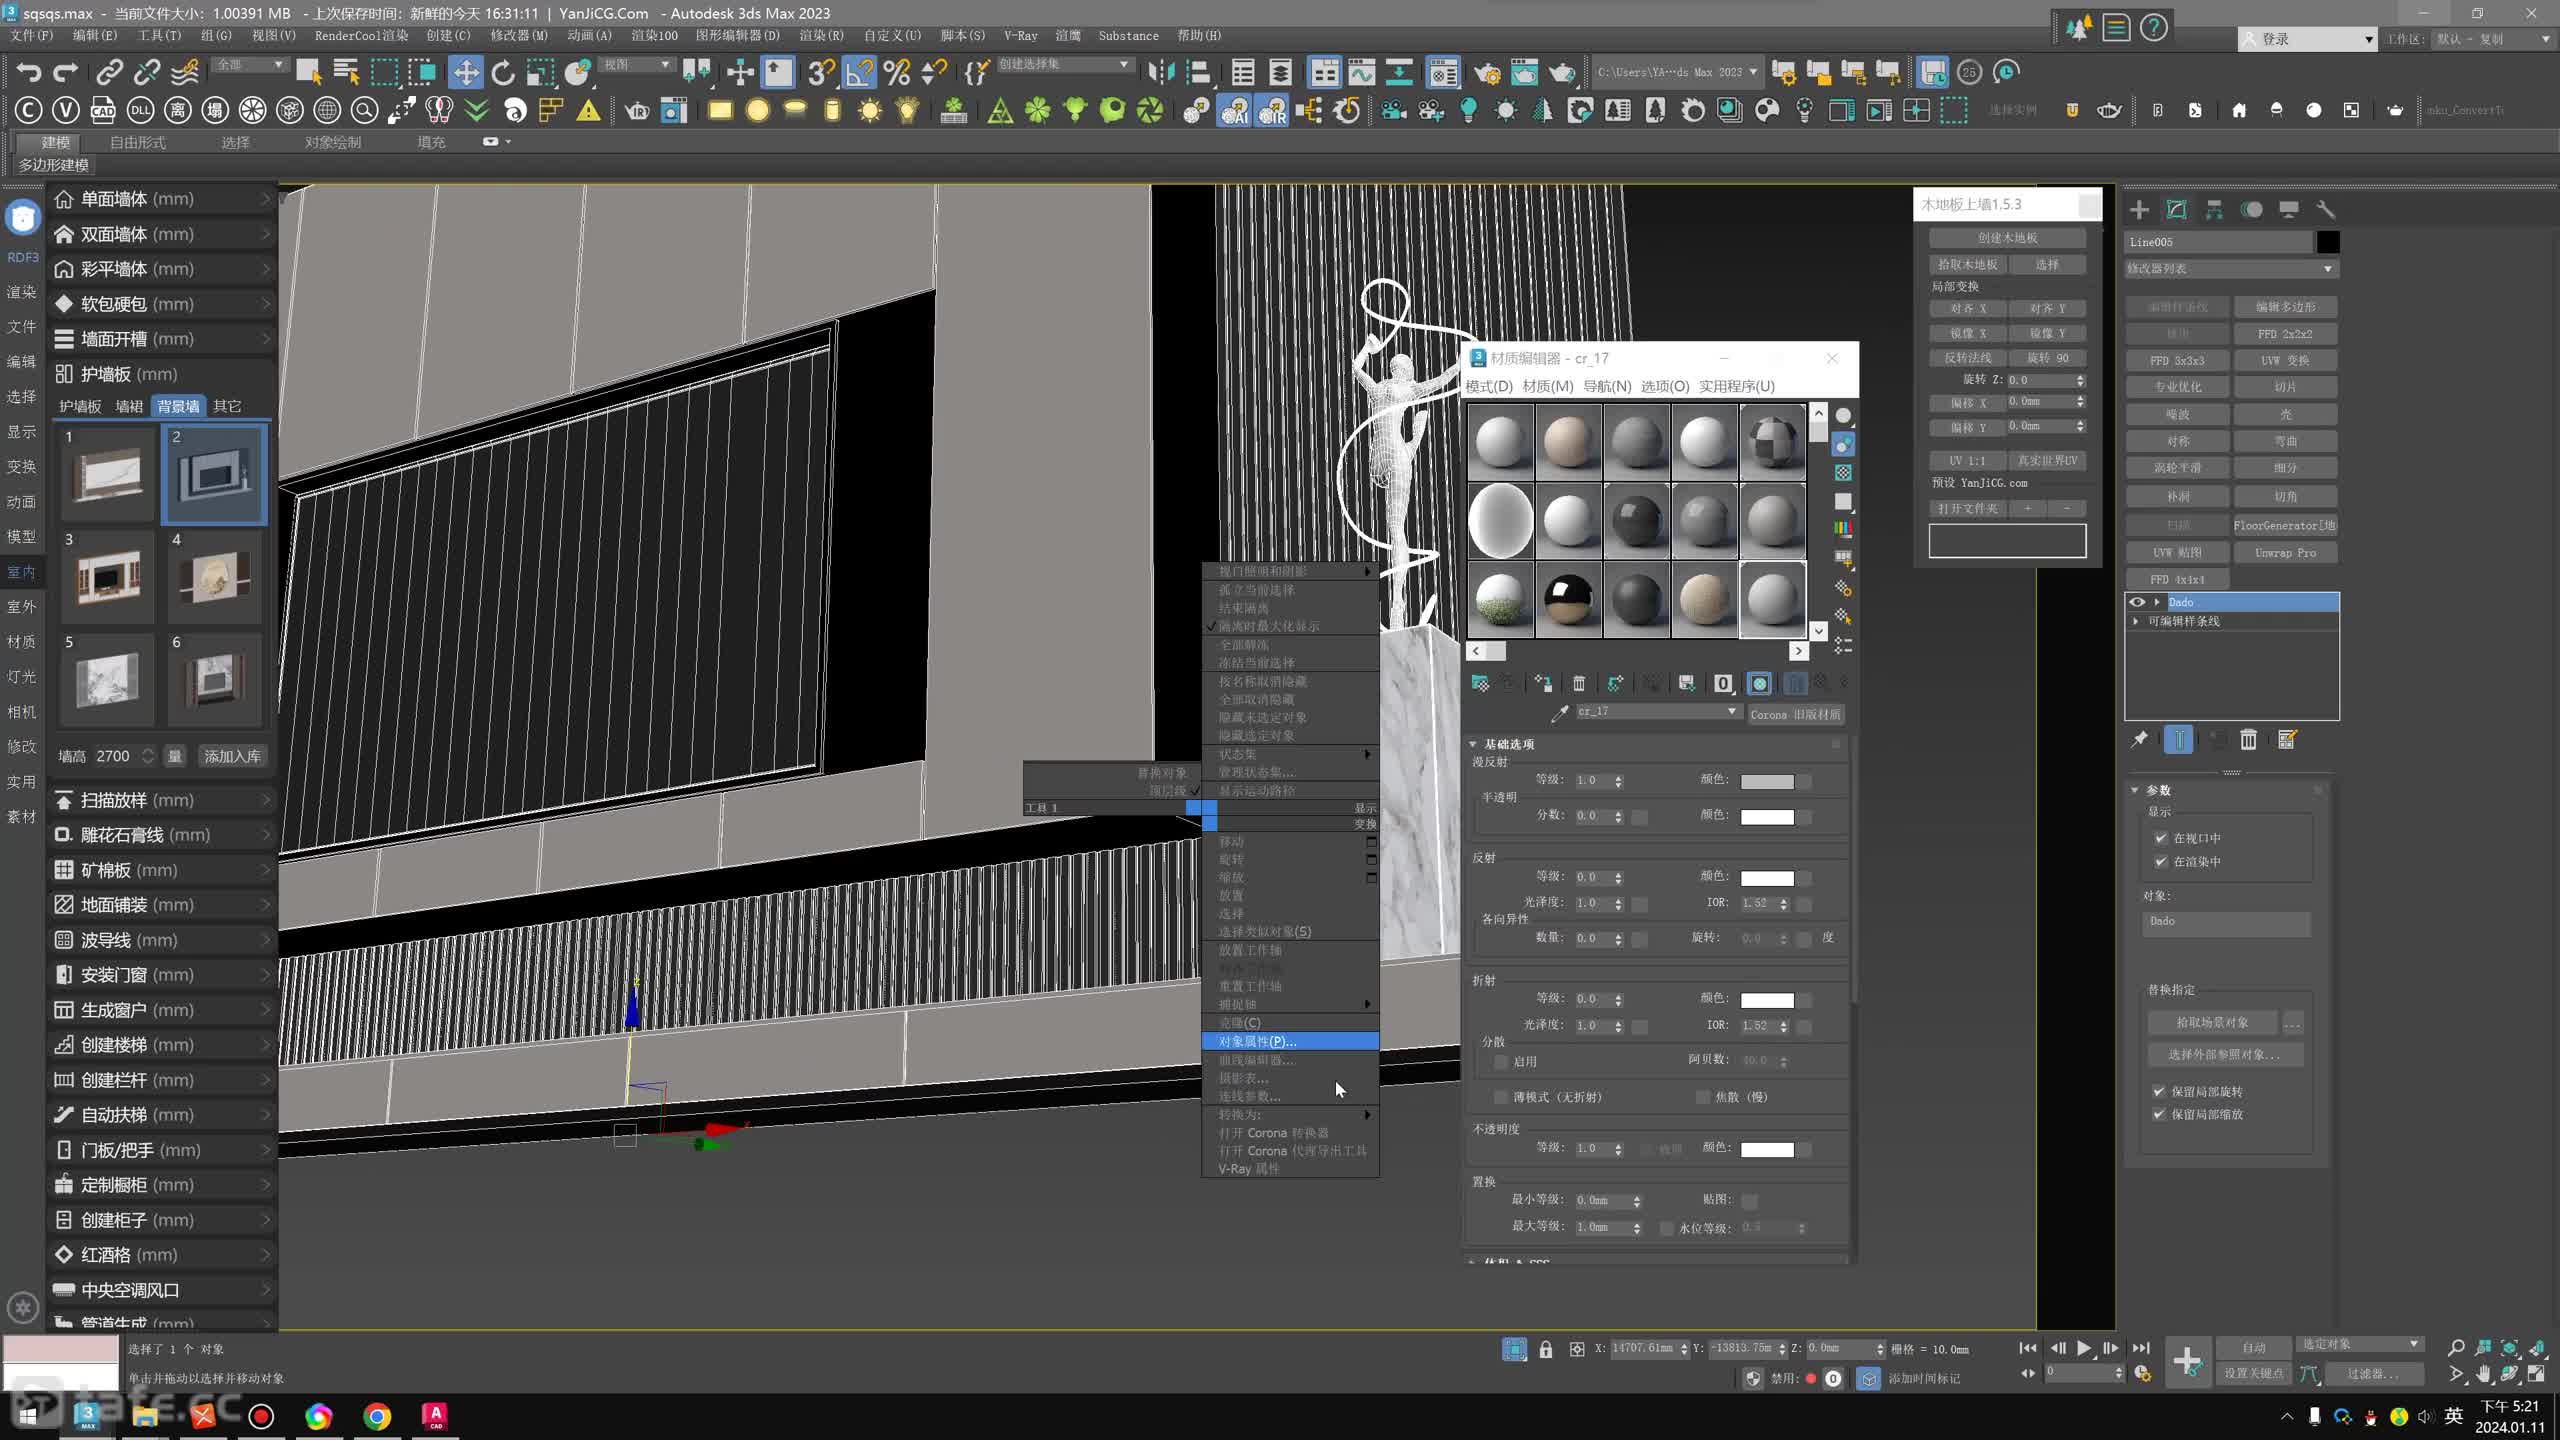Click Play animation button

click(x=2084, y=1348)
